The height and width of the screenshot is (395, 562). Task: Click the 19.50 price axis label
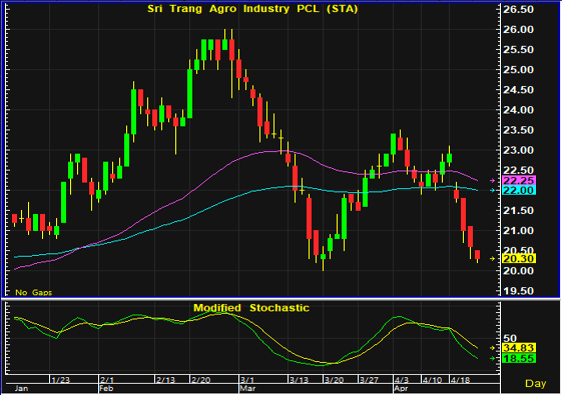point(518,291)
